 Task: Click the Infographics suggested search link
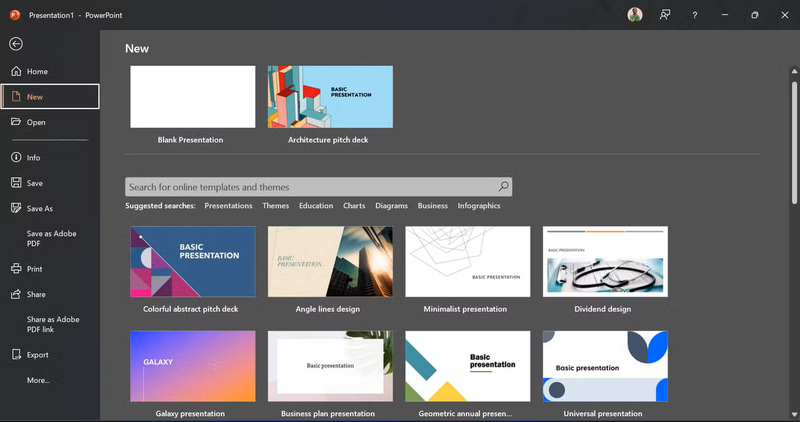[479, 206]
